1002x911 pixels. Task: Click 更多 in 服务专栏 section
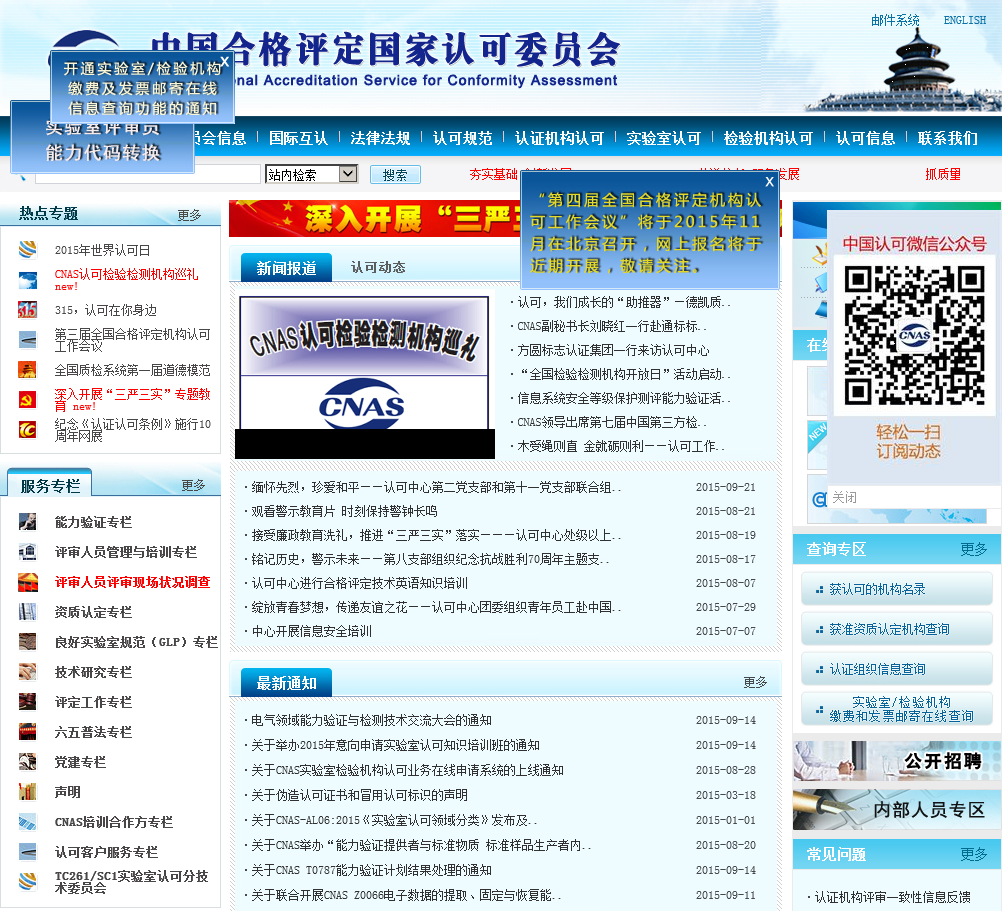[x=193, y=486]
